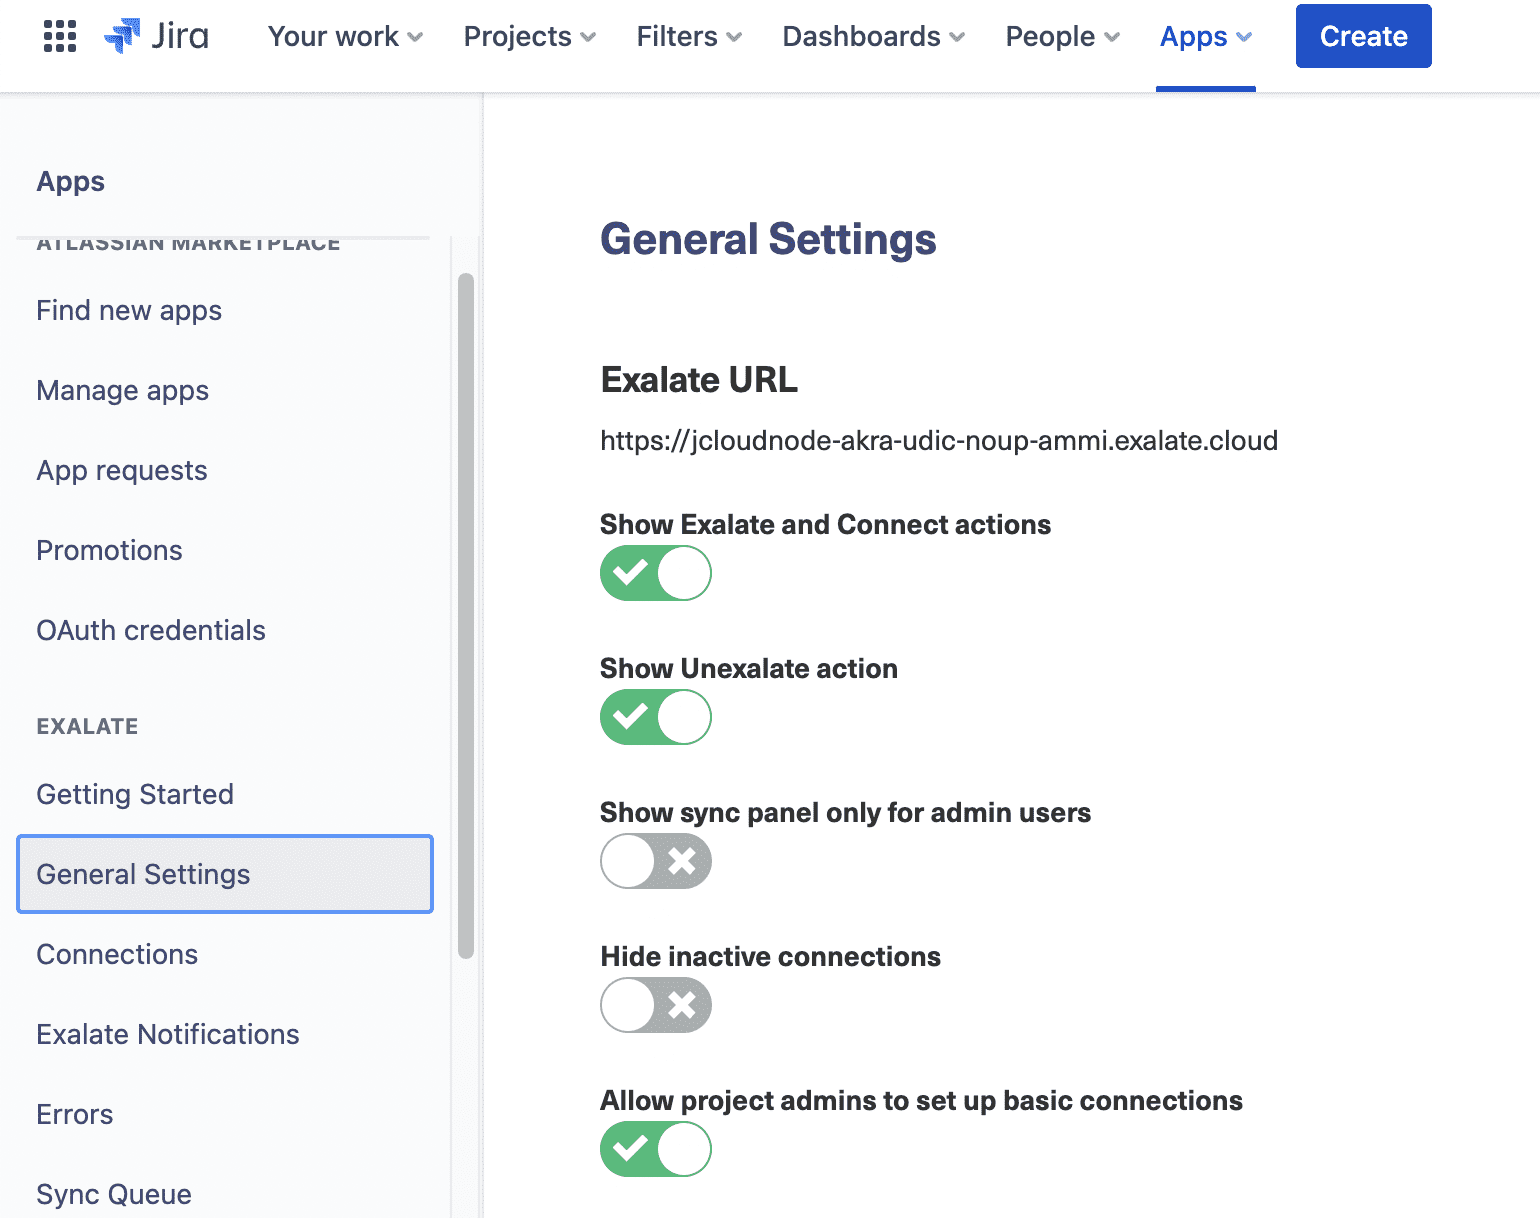Screen dimensions: 1540x1218
Task: Disable project admins setting up basic connections
Action: coord(655,1149)
